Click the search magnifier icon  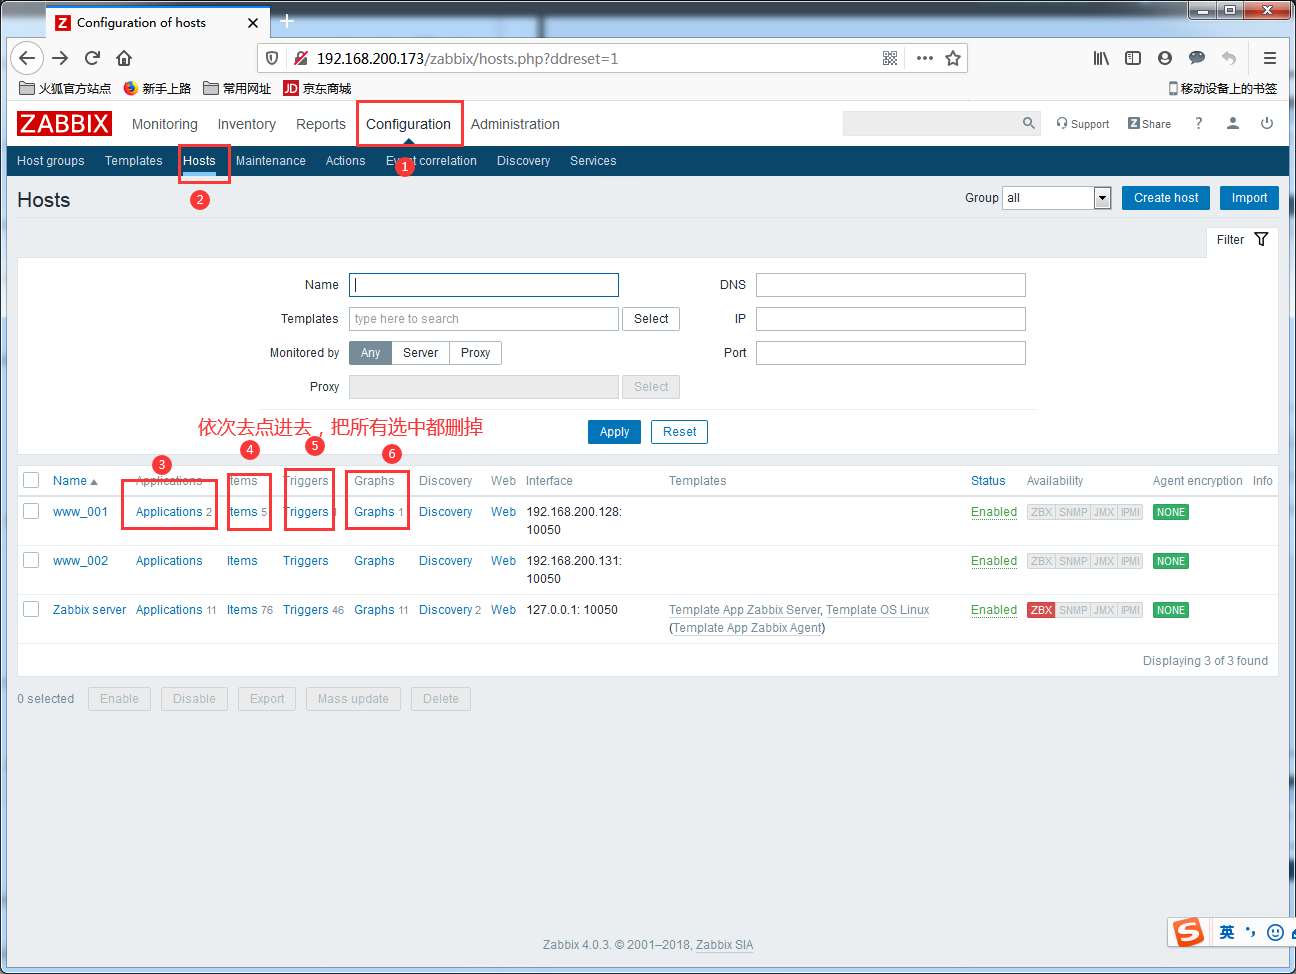pyautogui.click(x=1028, y=123)
